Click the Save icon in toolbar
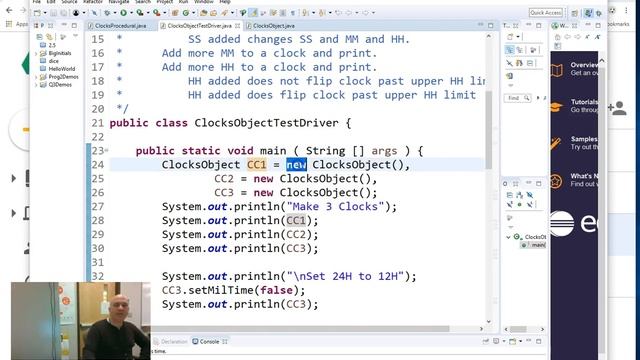Viewport: 640px width, 360px height. (53, 13)
